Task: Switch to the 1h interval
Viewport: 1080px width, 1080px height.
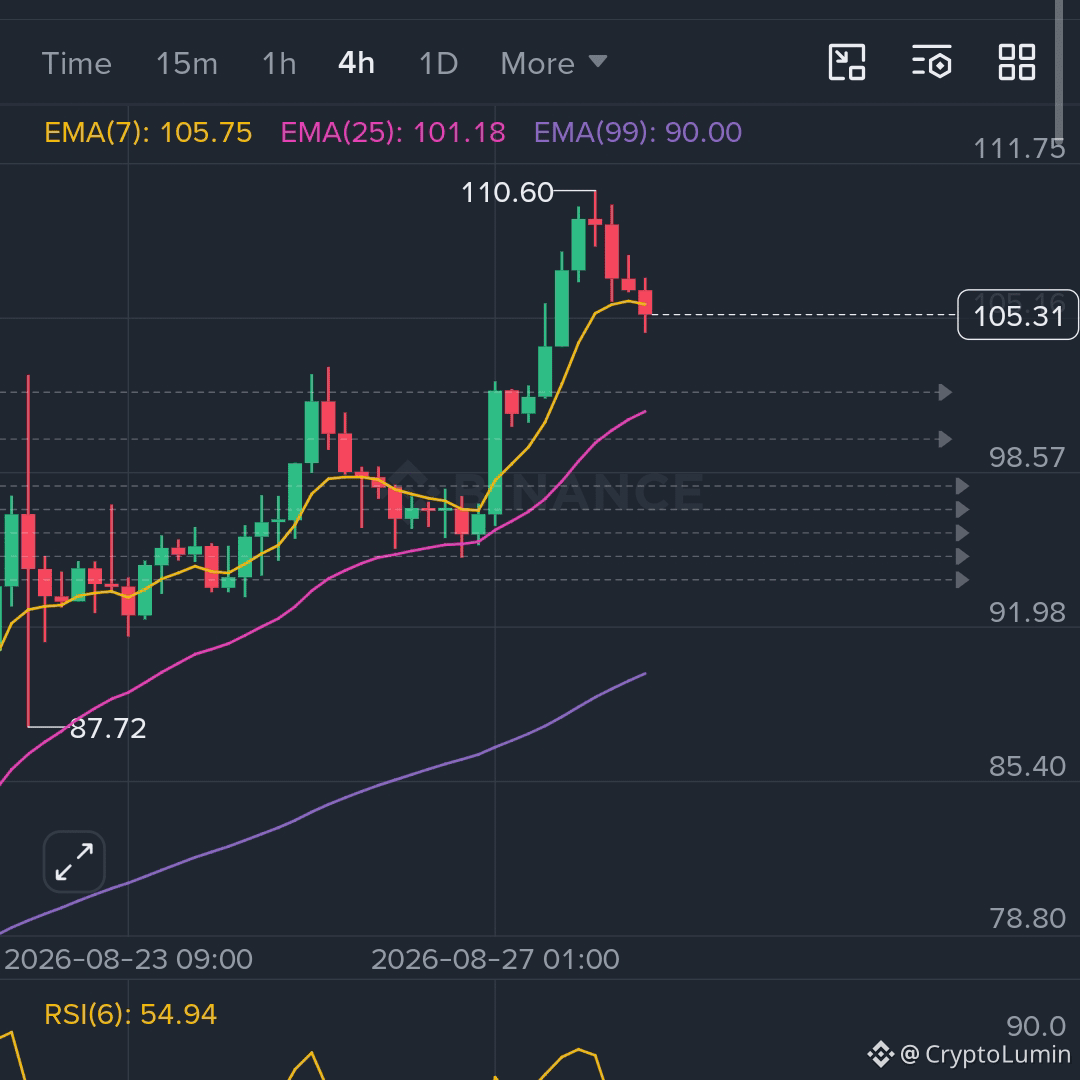Action: pyautogui.click(x=279, y=63)
